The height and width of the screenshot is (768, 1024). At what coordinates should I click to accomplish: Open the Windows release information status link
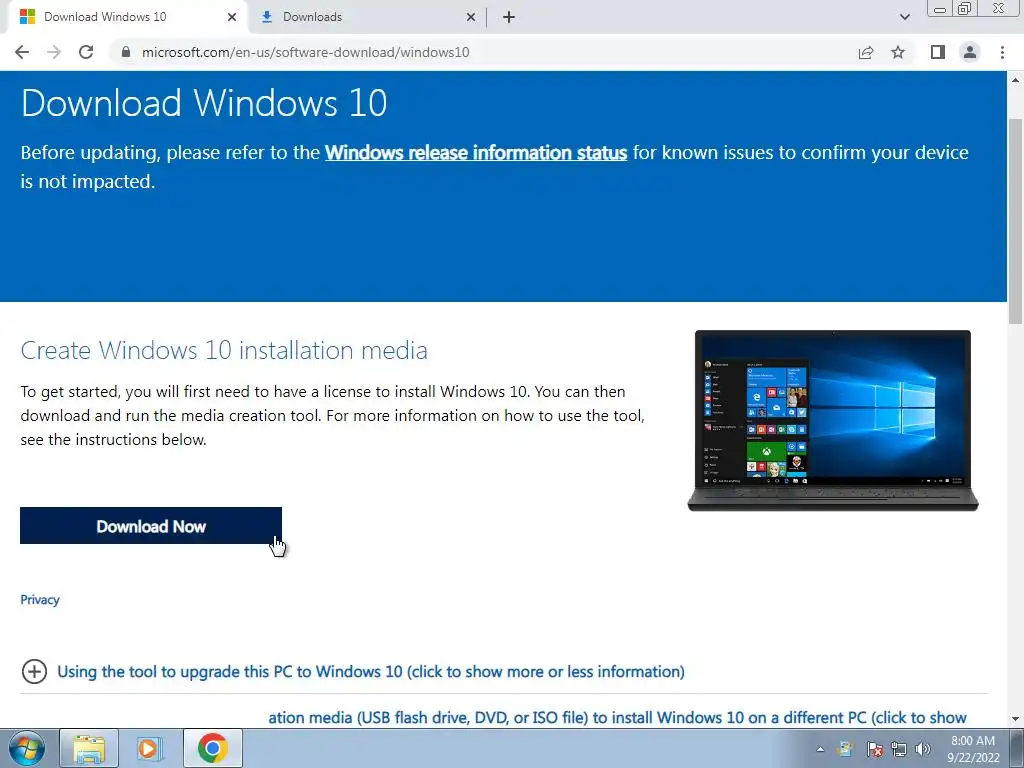[476, 153]
